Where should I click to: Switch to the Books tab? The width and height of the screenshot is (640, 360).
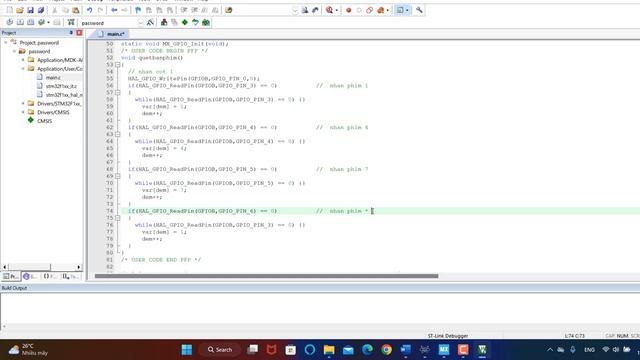pyautogui.click(x=30, y=276)
